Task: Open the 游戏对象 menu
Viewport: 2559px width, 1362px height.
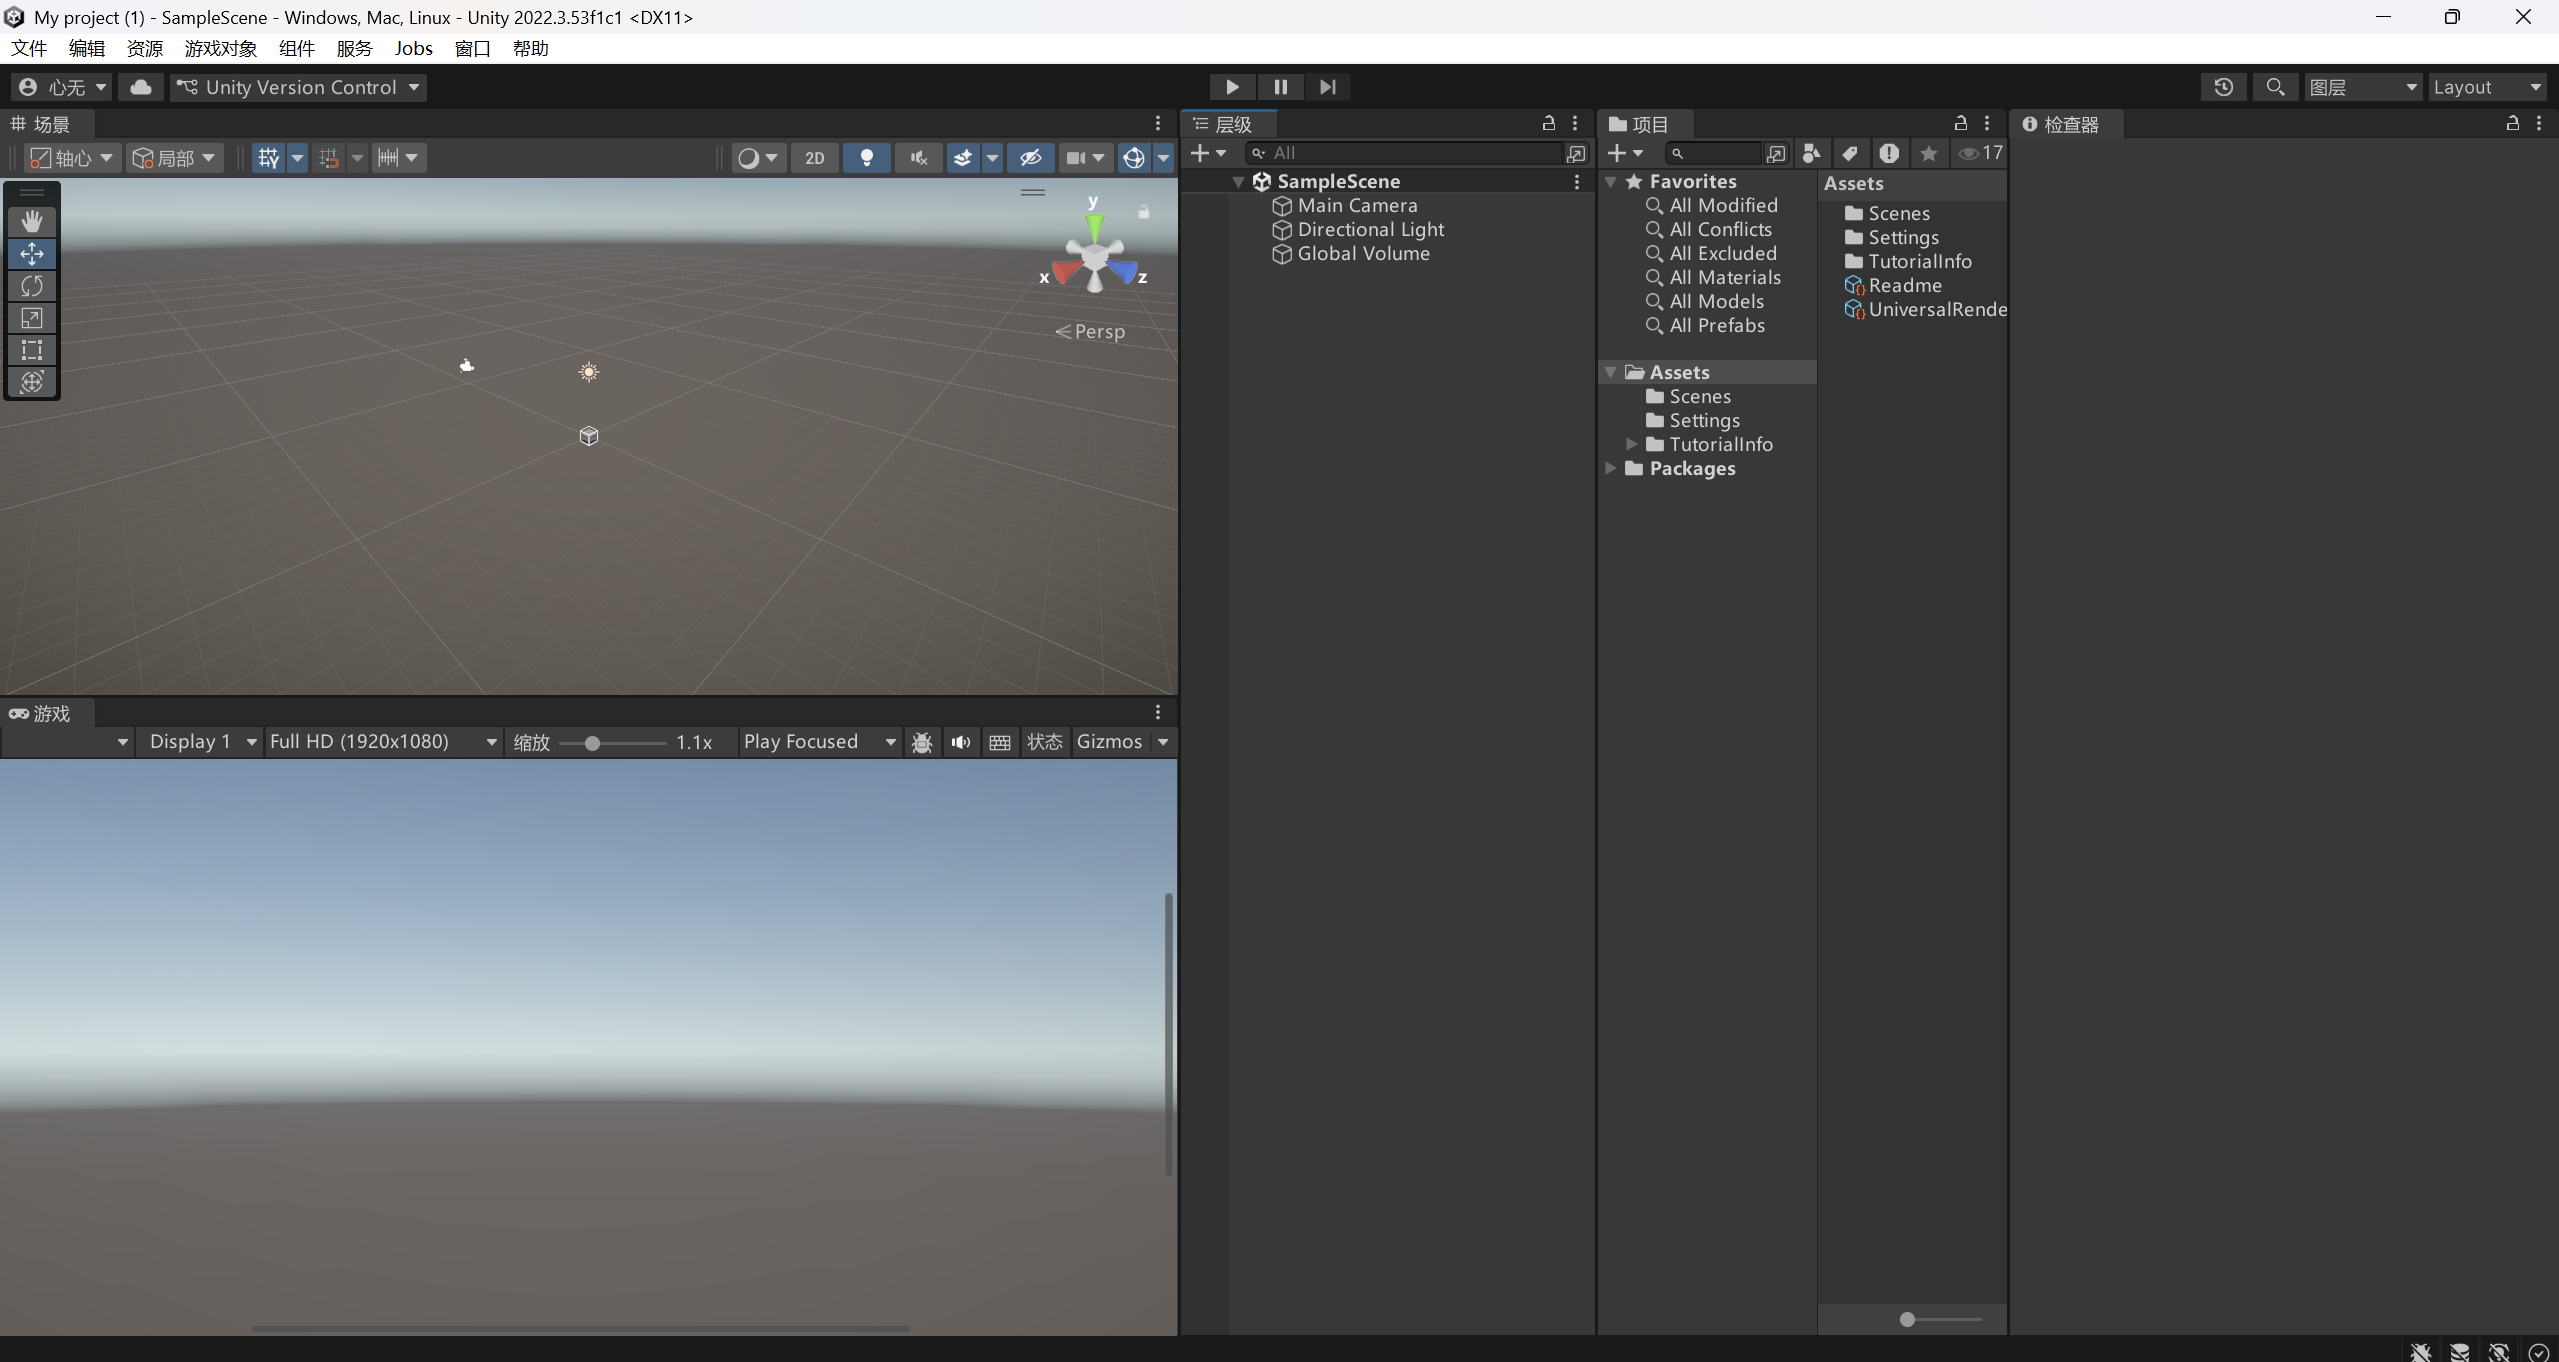Action: click(220, 48)
